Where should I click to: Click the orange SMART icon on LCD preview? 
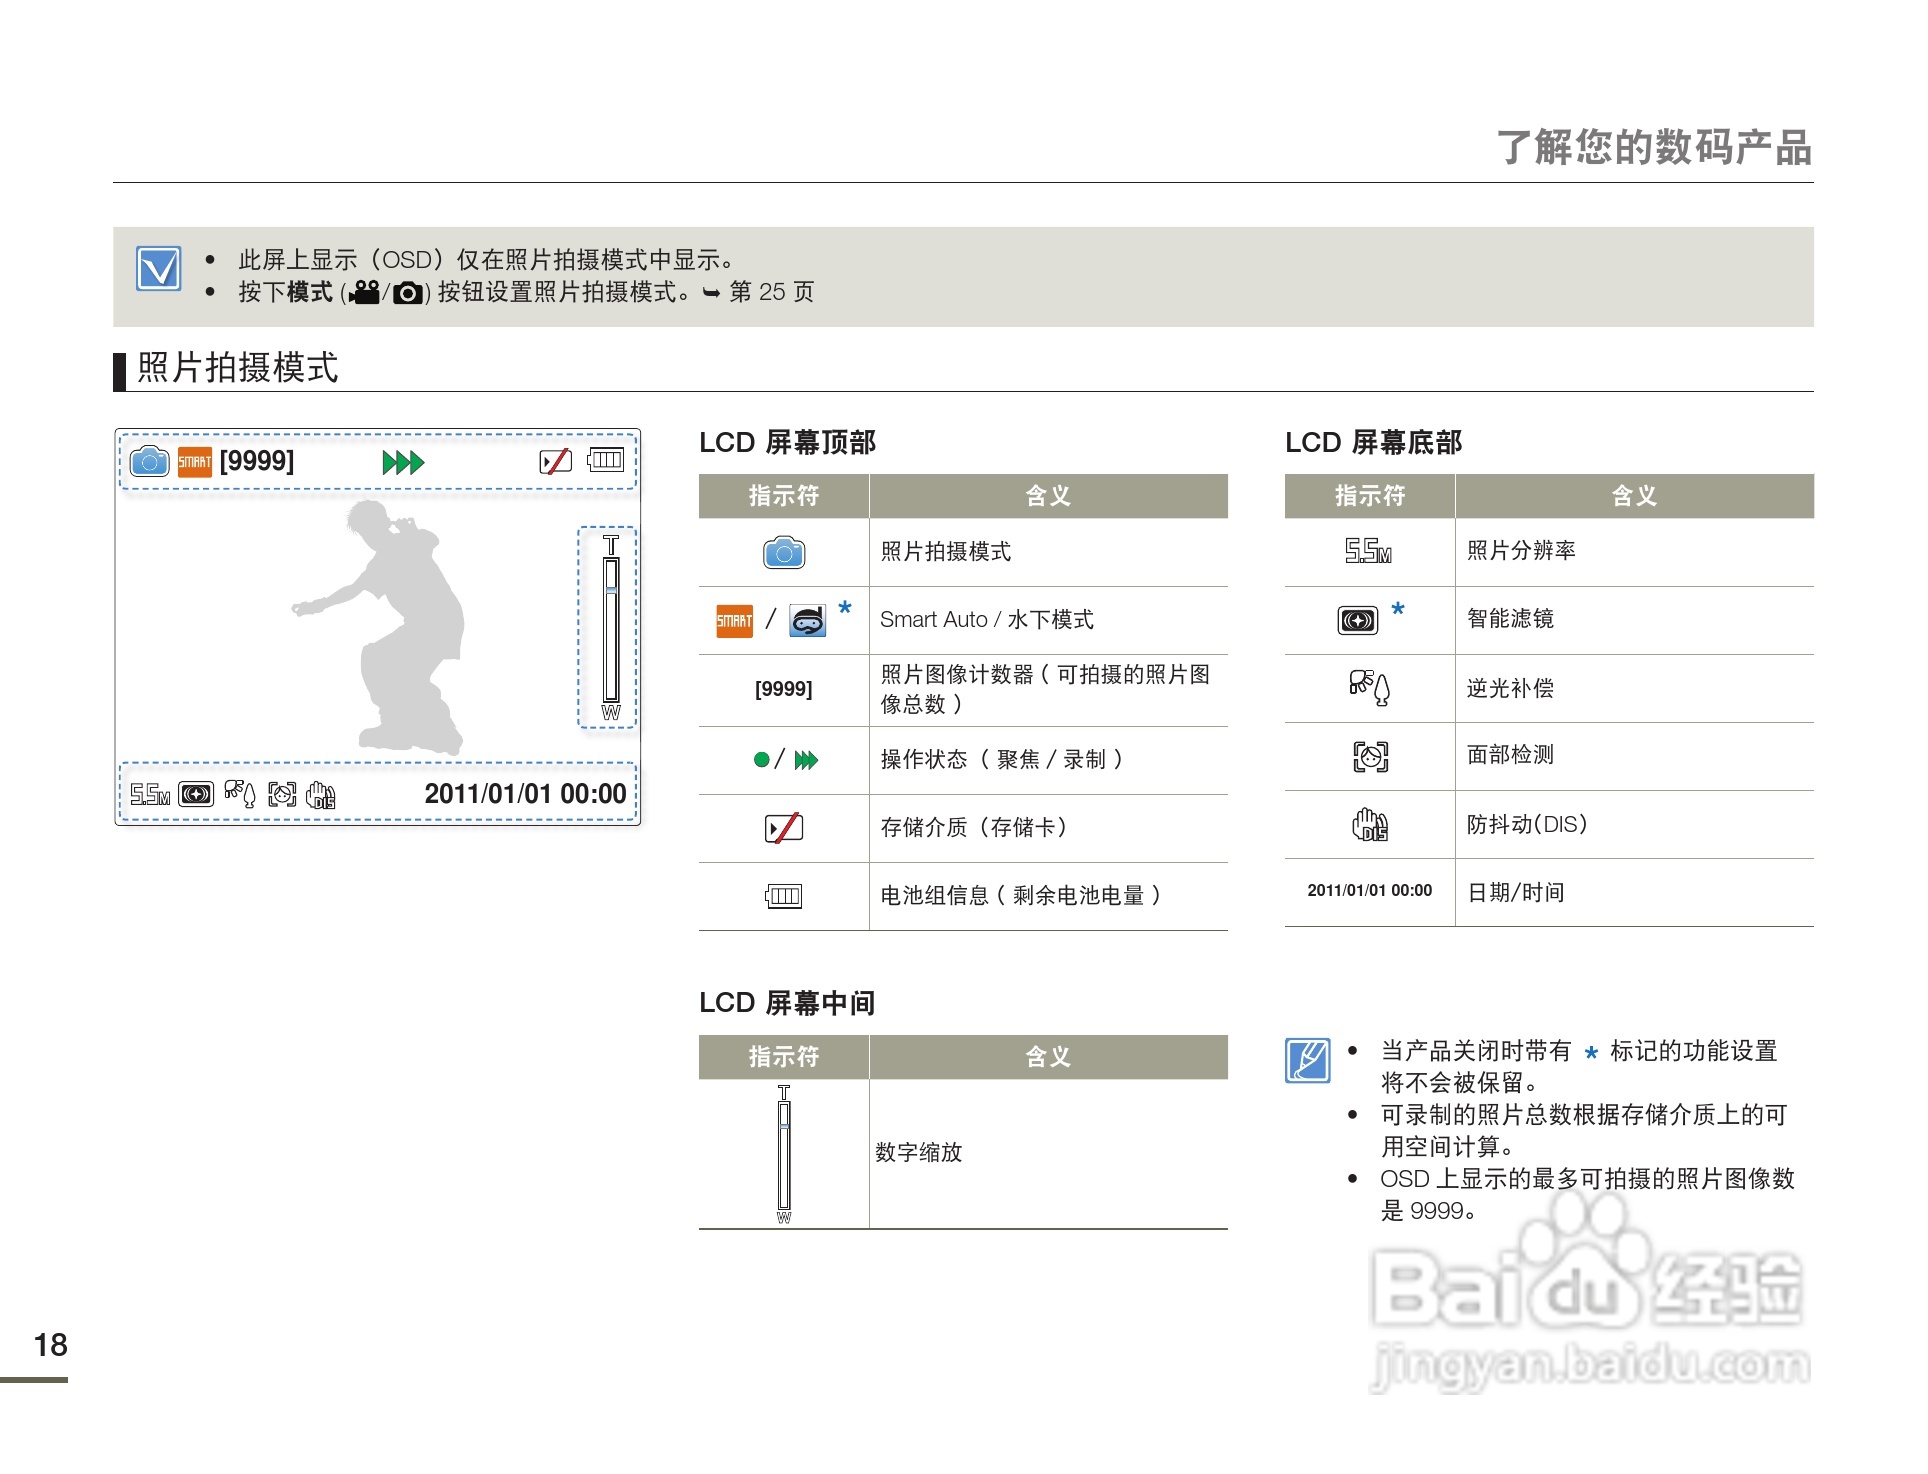click(195, 462)
